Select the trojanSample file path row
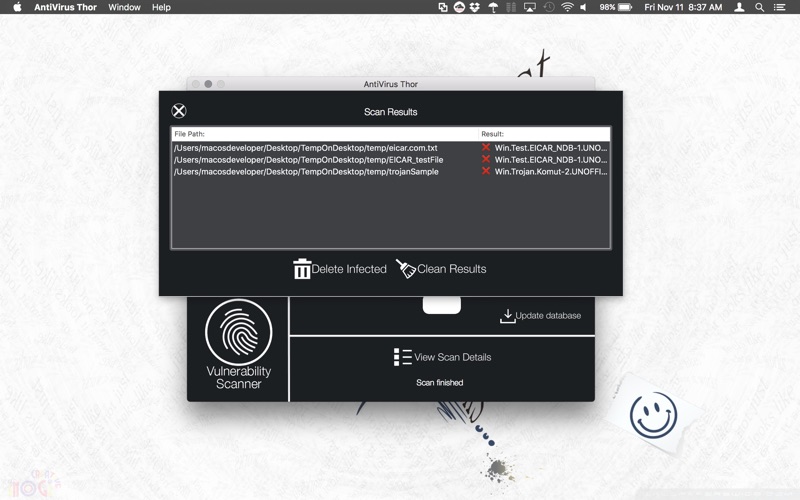The height and width of the screenshot is (500, 800). point(306,172)
